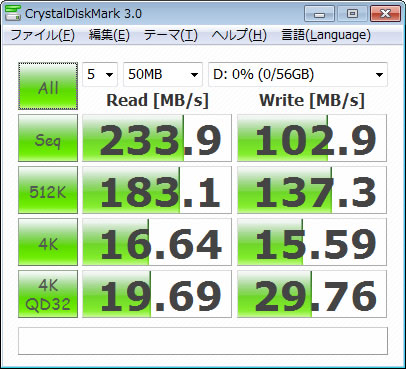Start the 4K QD32 benchmark test

[48, 294]
